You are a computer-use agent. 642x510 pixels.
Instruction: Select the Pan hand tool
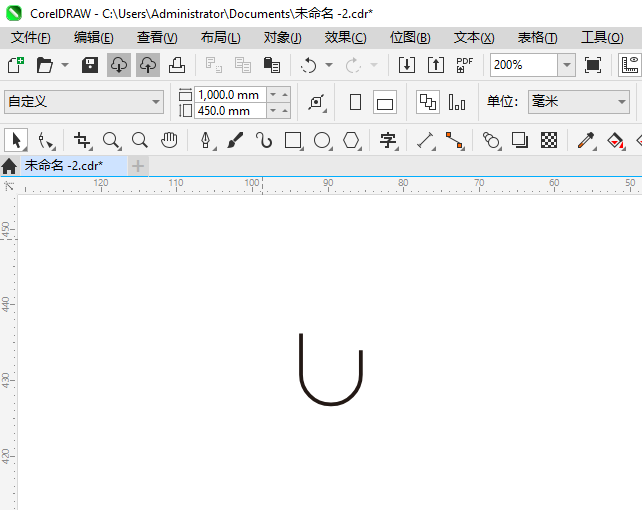(x=169, y=140)
